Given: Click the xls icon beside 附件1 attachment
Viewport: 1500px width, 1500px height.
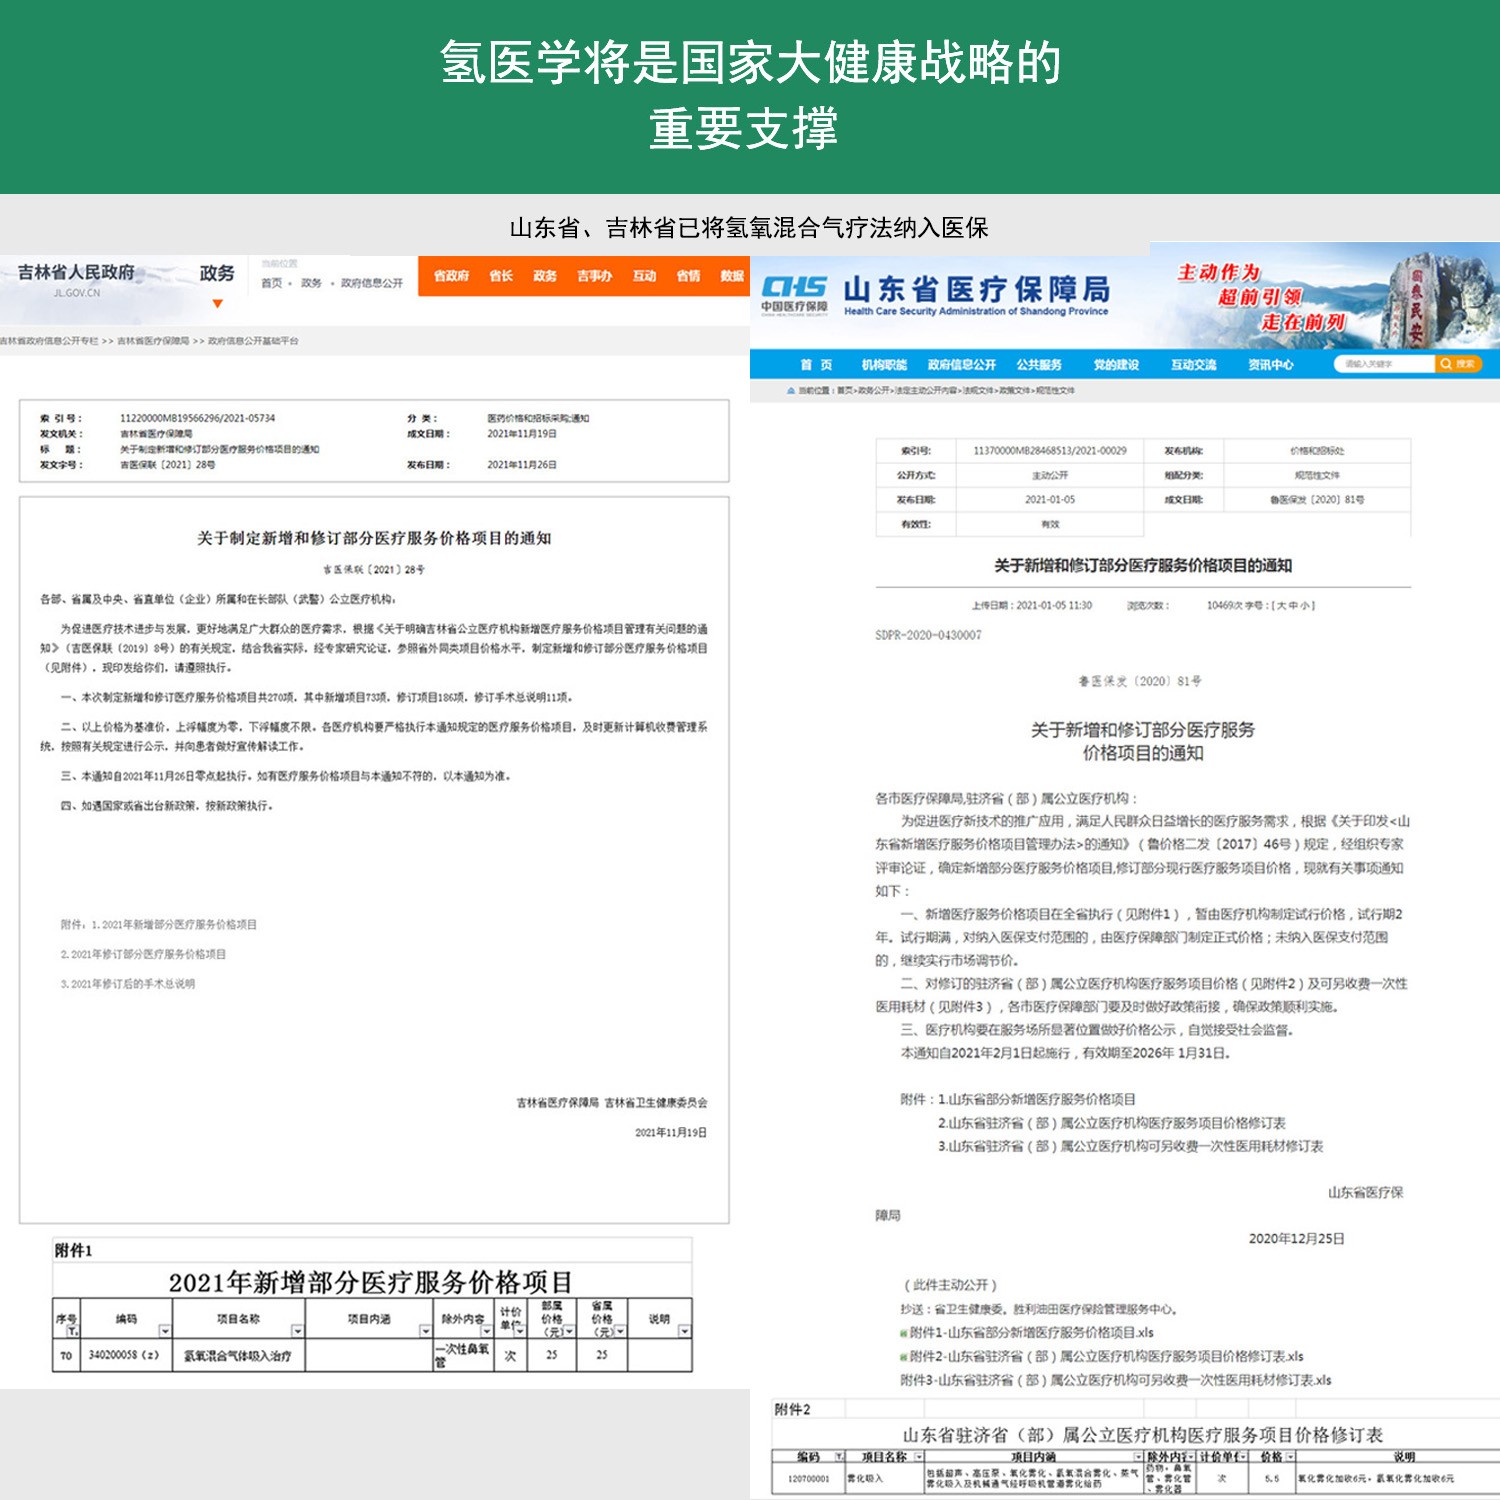Looking at the screenshot, I should click(x=904, y=1333).
